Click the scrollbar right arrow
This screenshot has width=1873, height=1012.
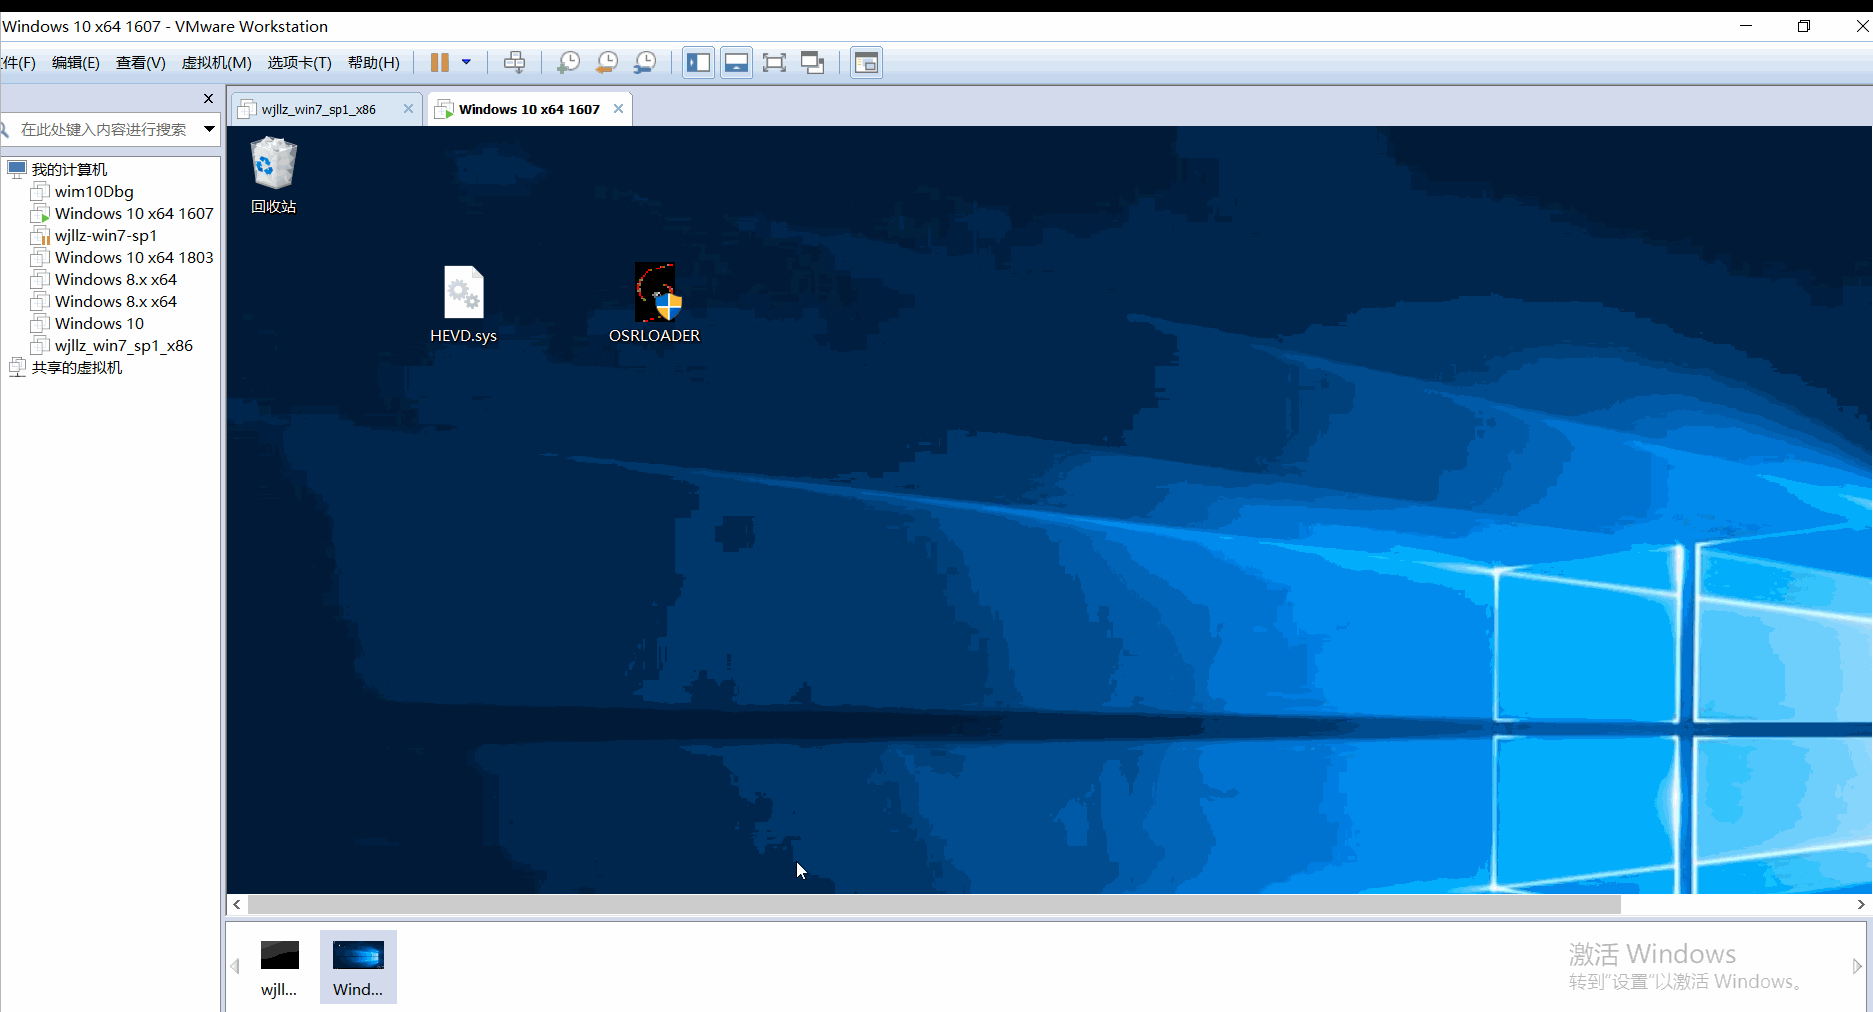pos(1861,904)
